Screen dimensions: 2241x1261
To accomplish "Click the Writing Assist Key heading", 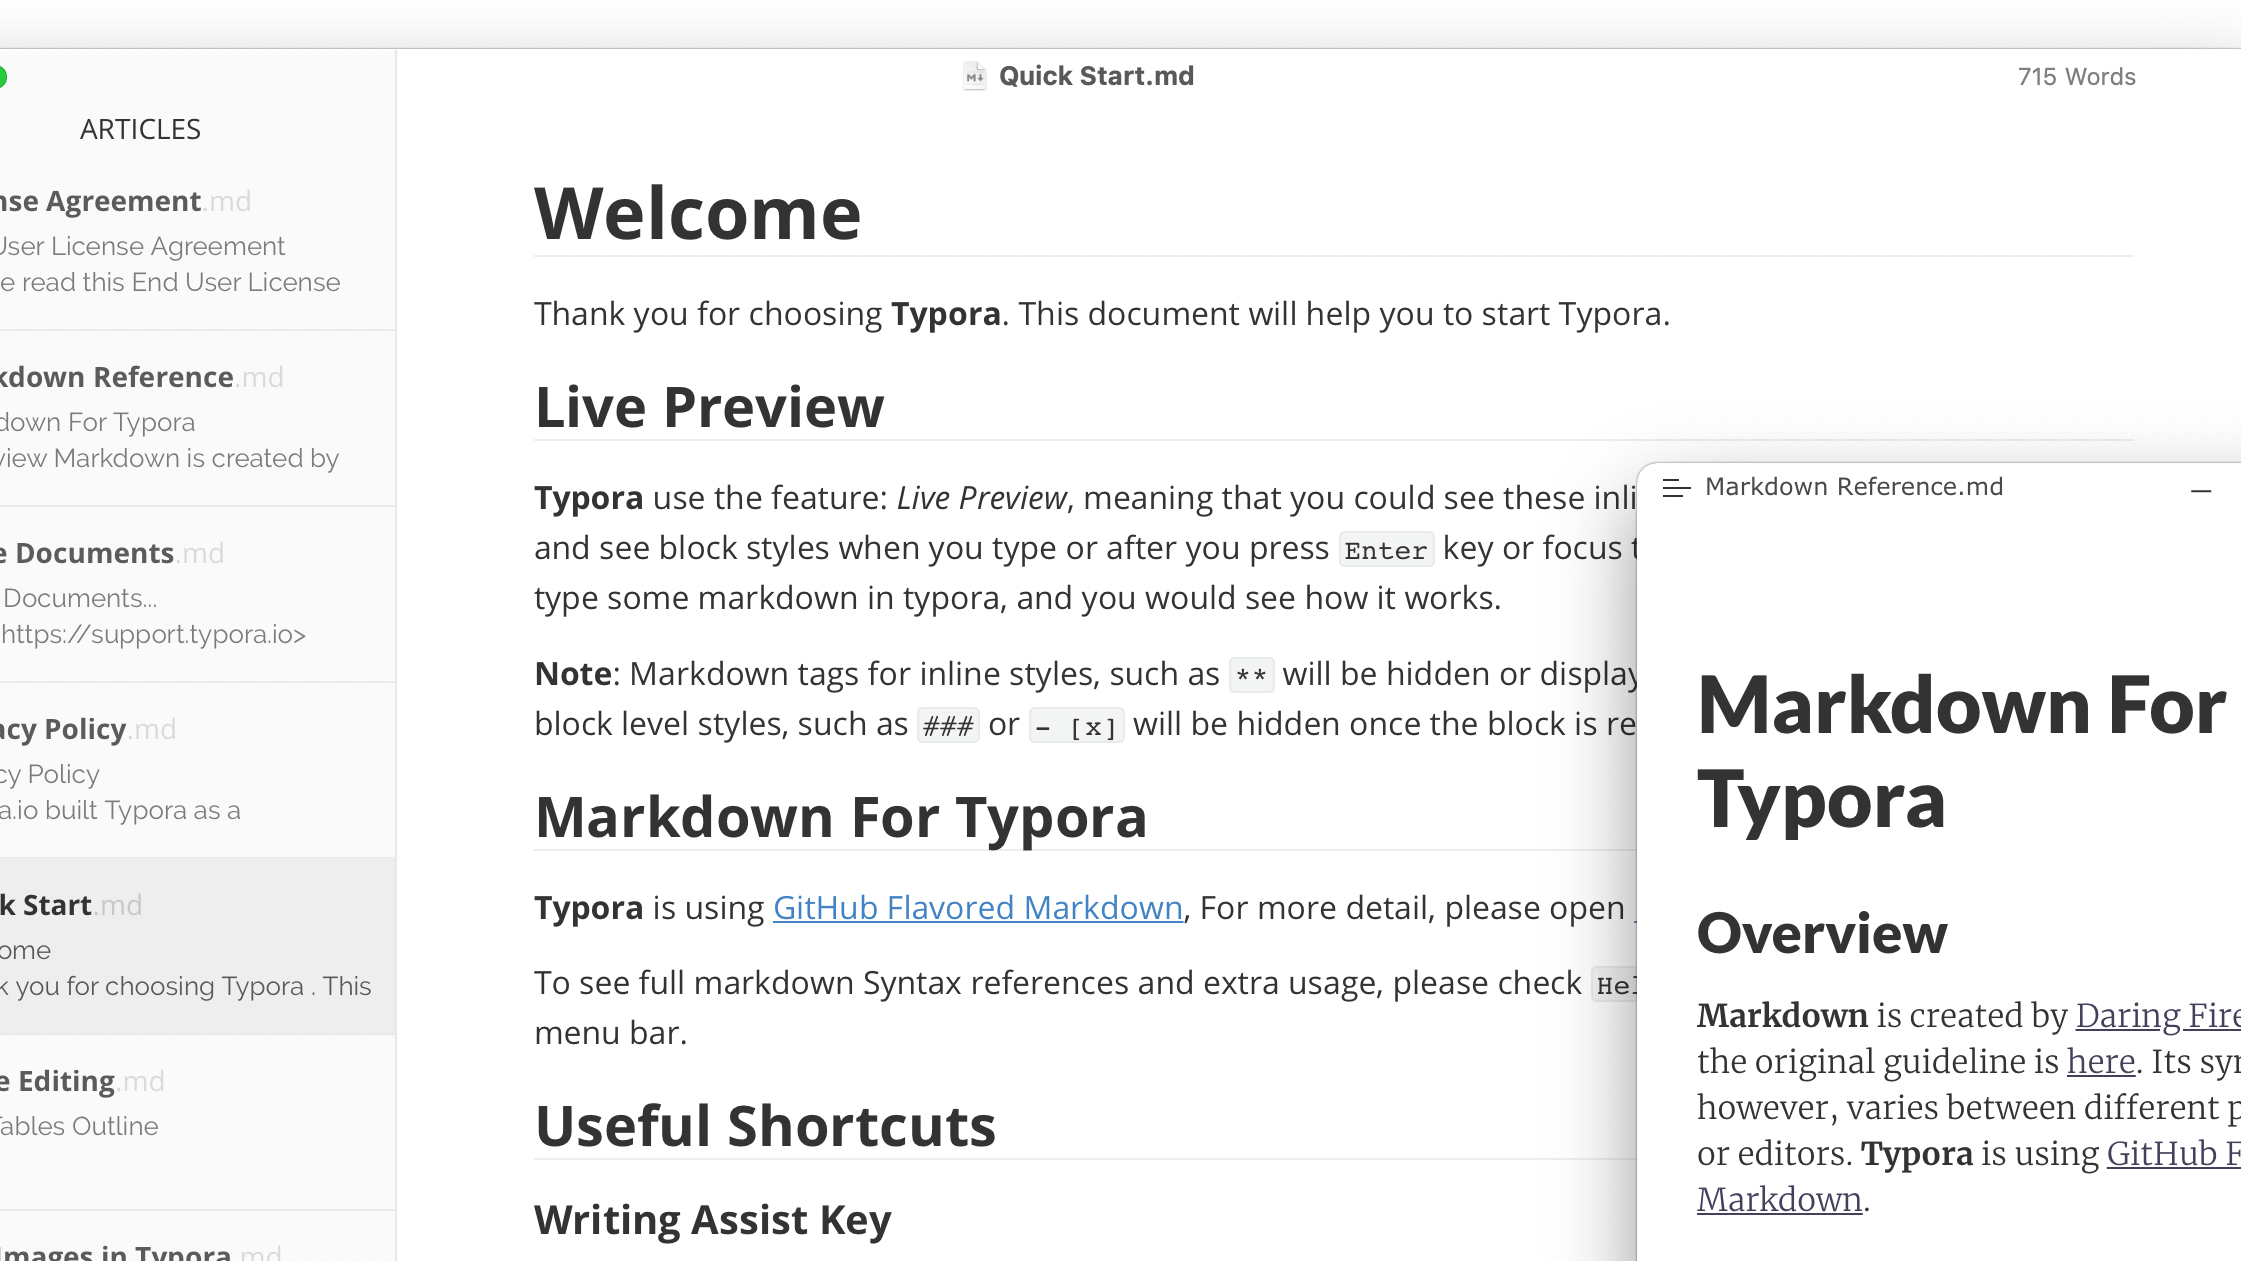I will (712, 1220).
